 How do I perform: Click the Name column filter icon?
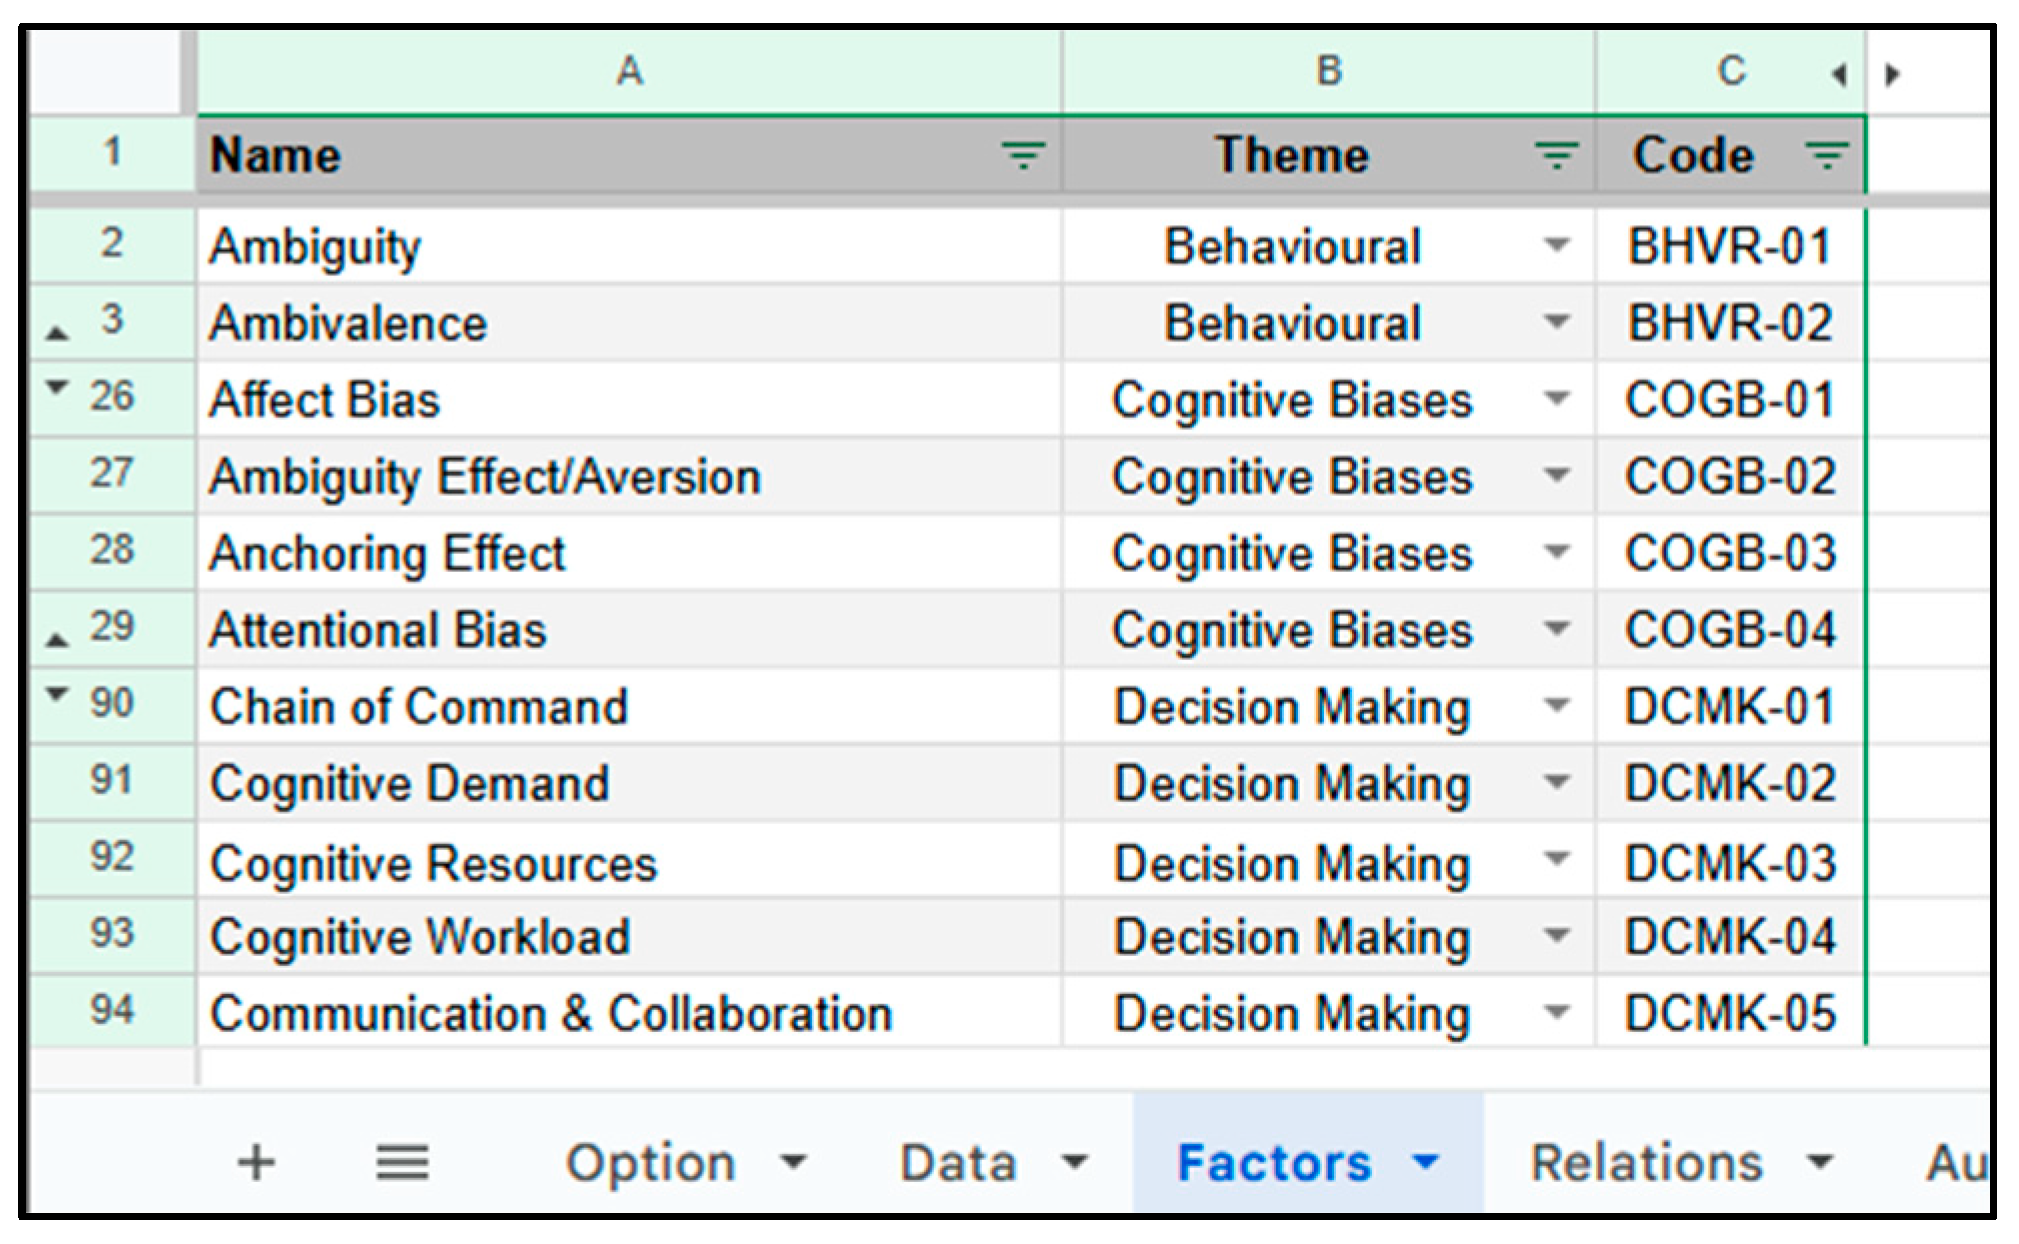pos(1023,156)
